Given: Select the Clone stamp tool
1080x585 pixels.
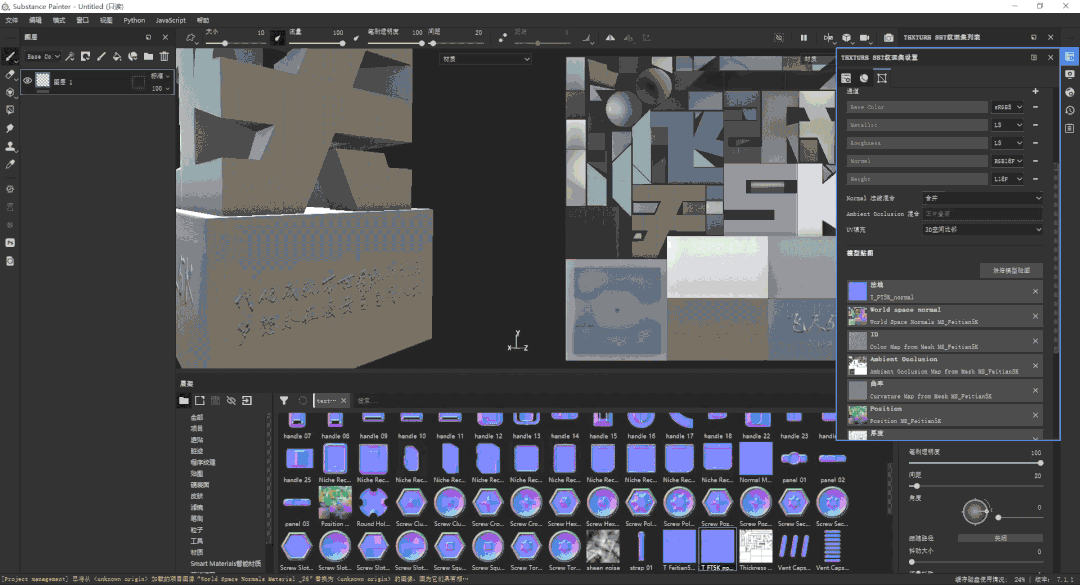Looking at the screenshot, I should coord(10,146).
